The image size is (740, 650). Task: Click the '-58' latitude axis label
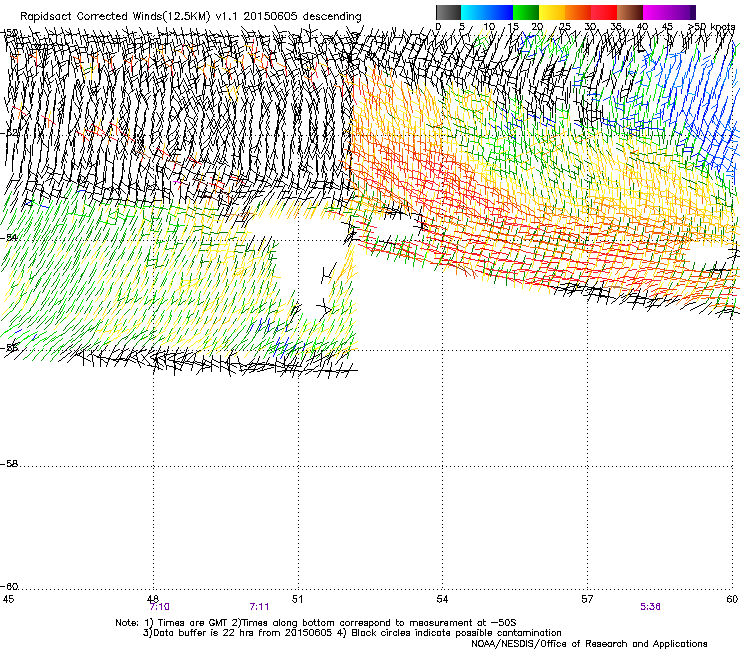[9, 464]
